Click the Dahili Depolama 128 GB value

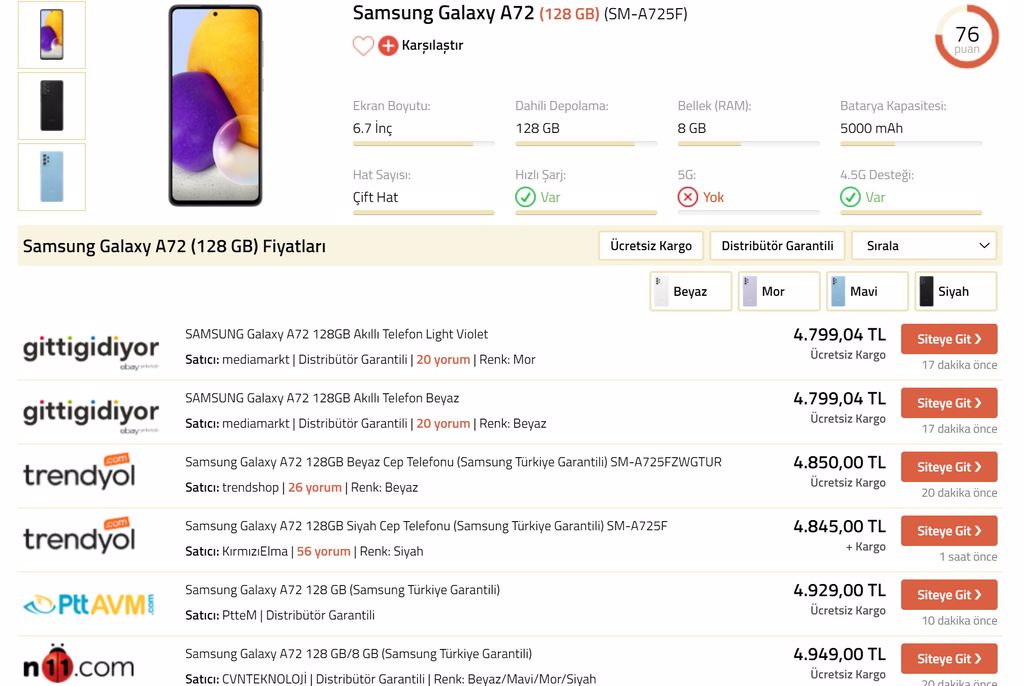pyautogui.click(x=537, y=129)
